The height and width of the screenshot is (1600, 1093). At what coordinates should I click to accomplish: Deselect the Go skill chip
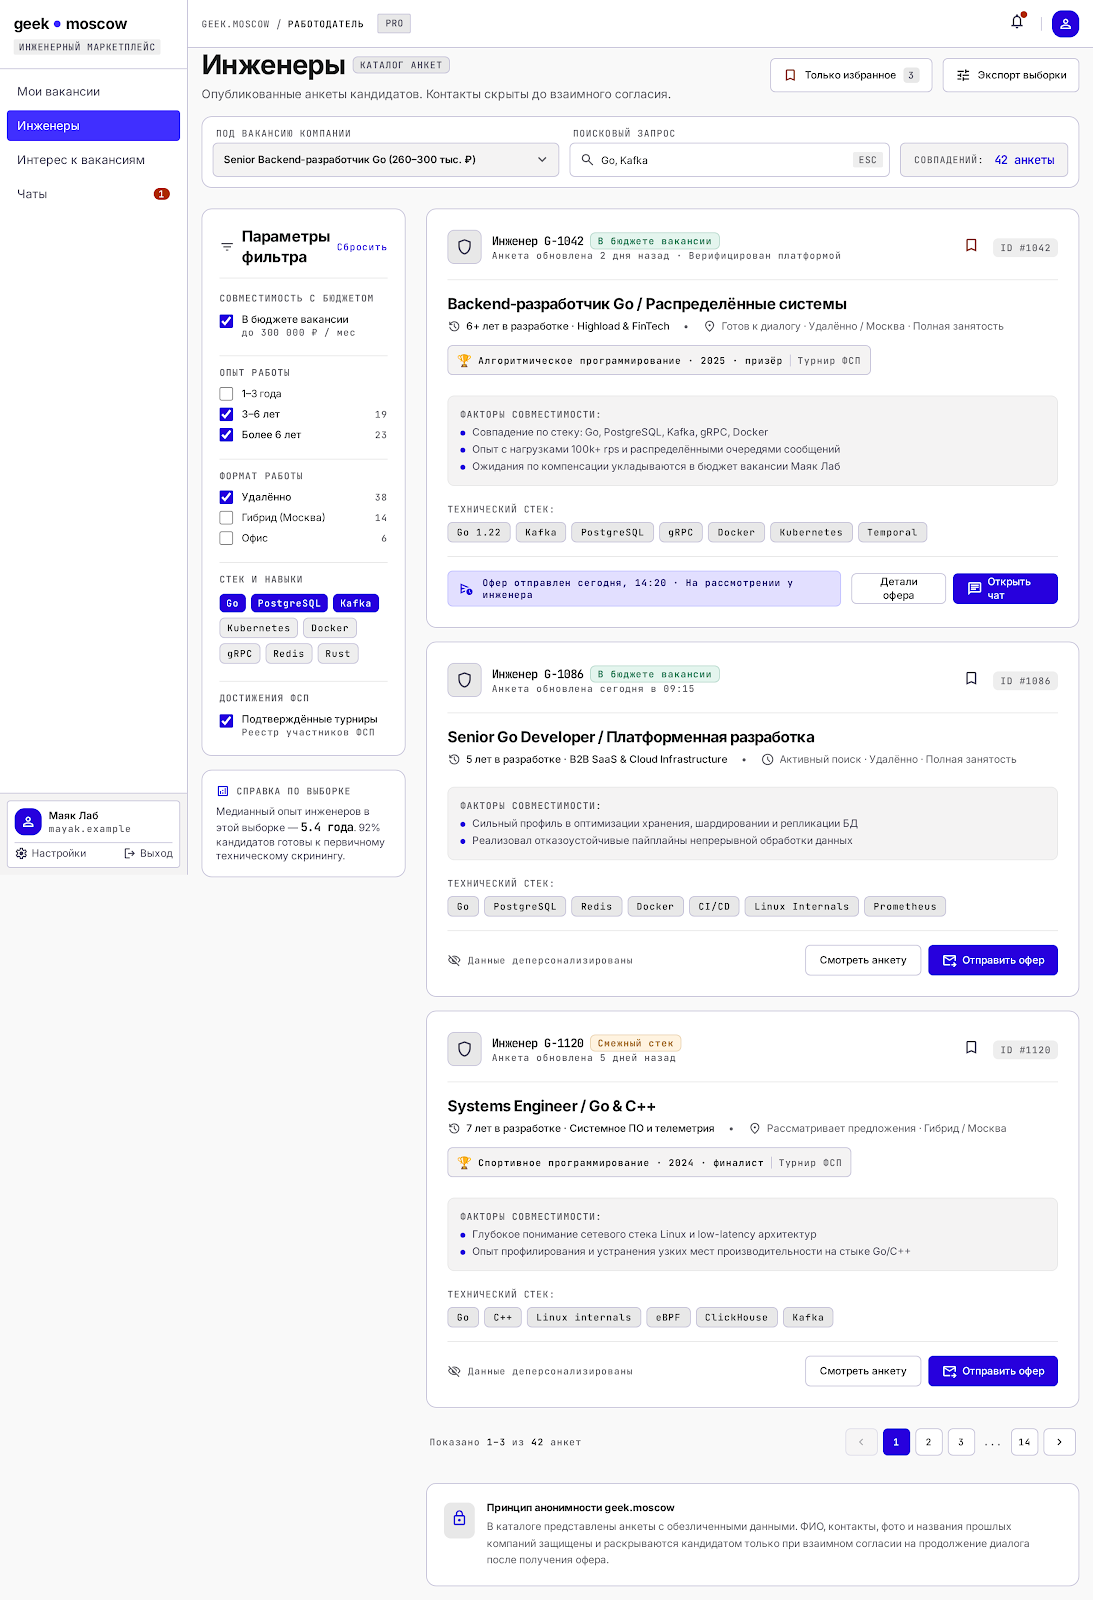pos(232,603)
